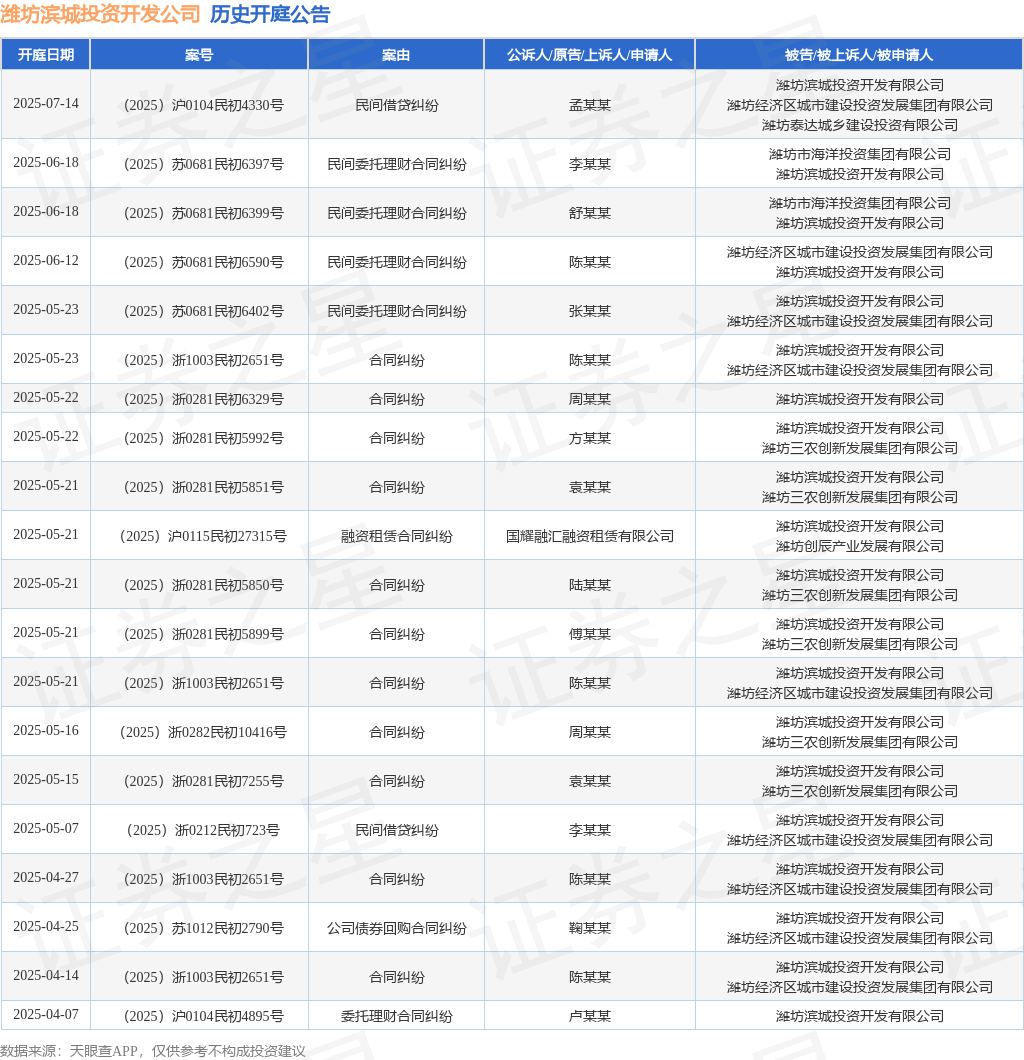The height and width of the screenshot is (1060, 1024).
Task: Select date cell 2025-04-07
Action: (46, 1014)
